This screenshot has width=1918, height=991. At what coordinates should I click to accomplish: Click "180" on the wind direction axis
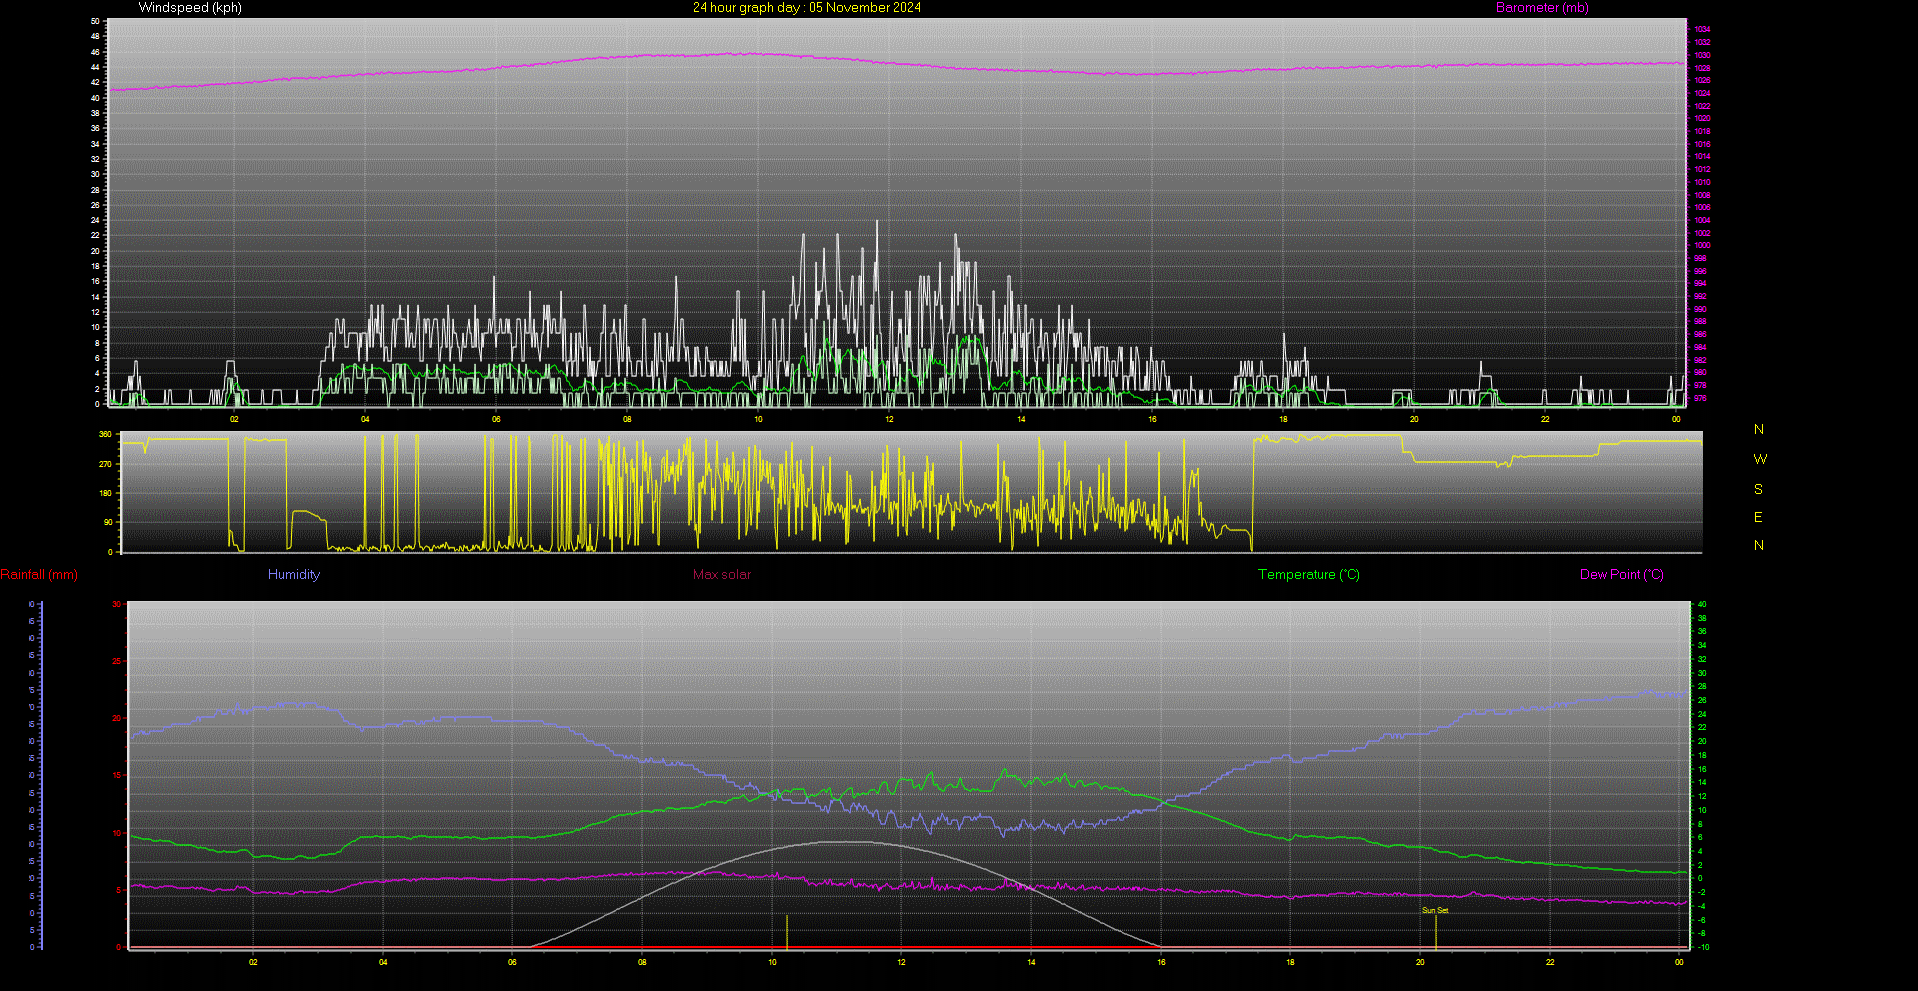[x=105, y=494]
